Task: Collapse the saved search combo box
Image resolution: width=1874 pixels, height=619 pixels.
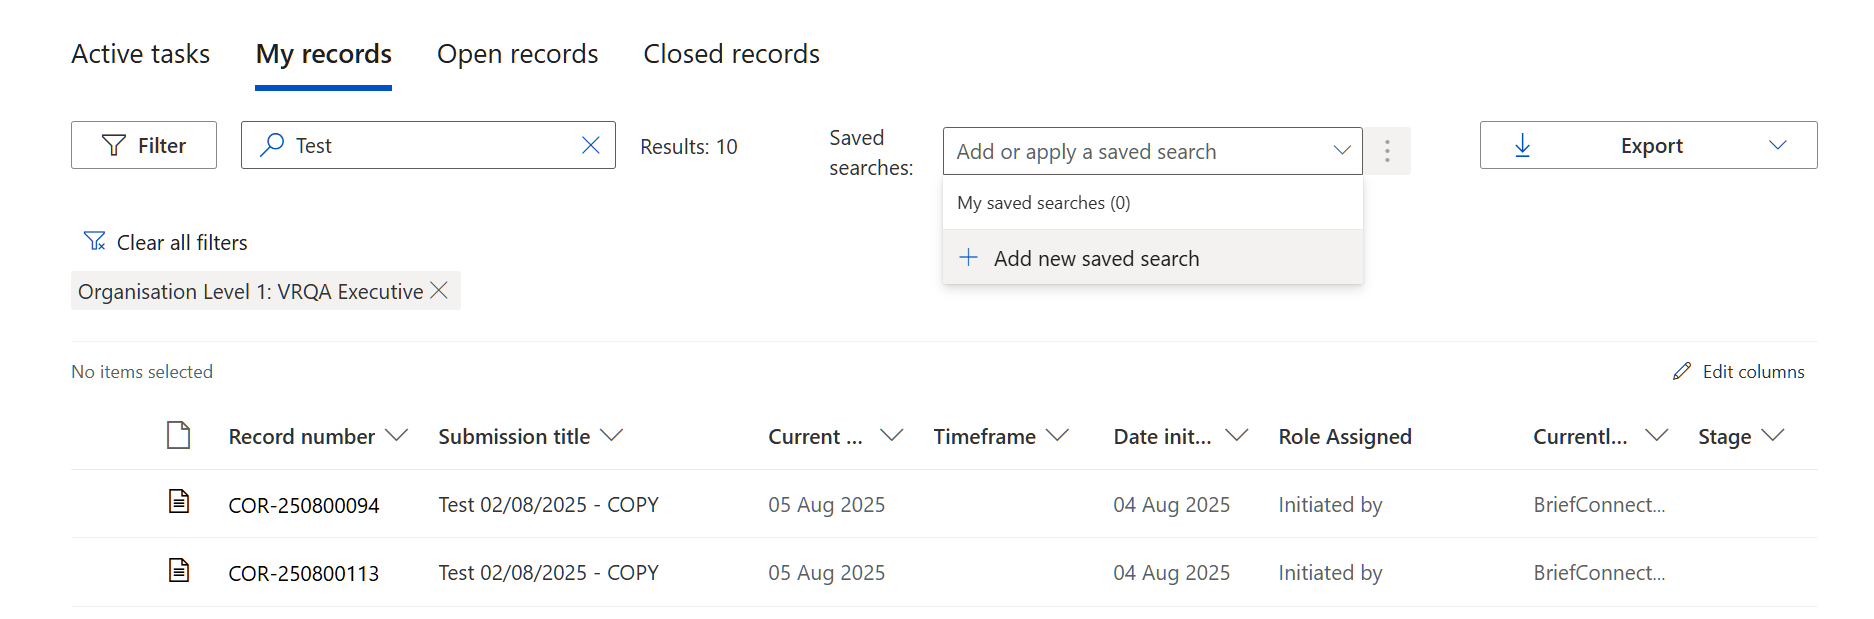Action: click(1341, 151)
